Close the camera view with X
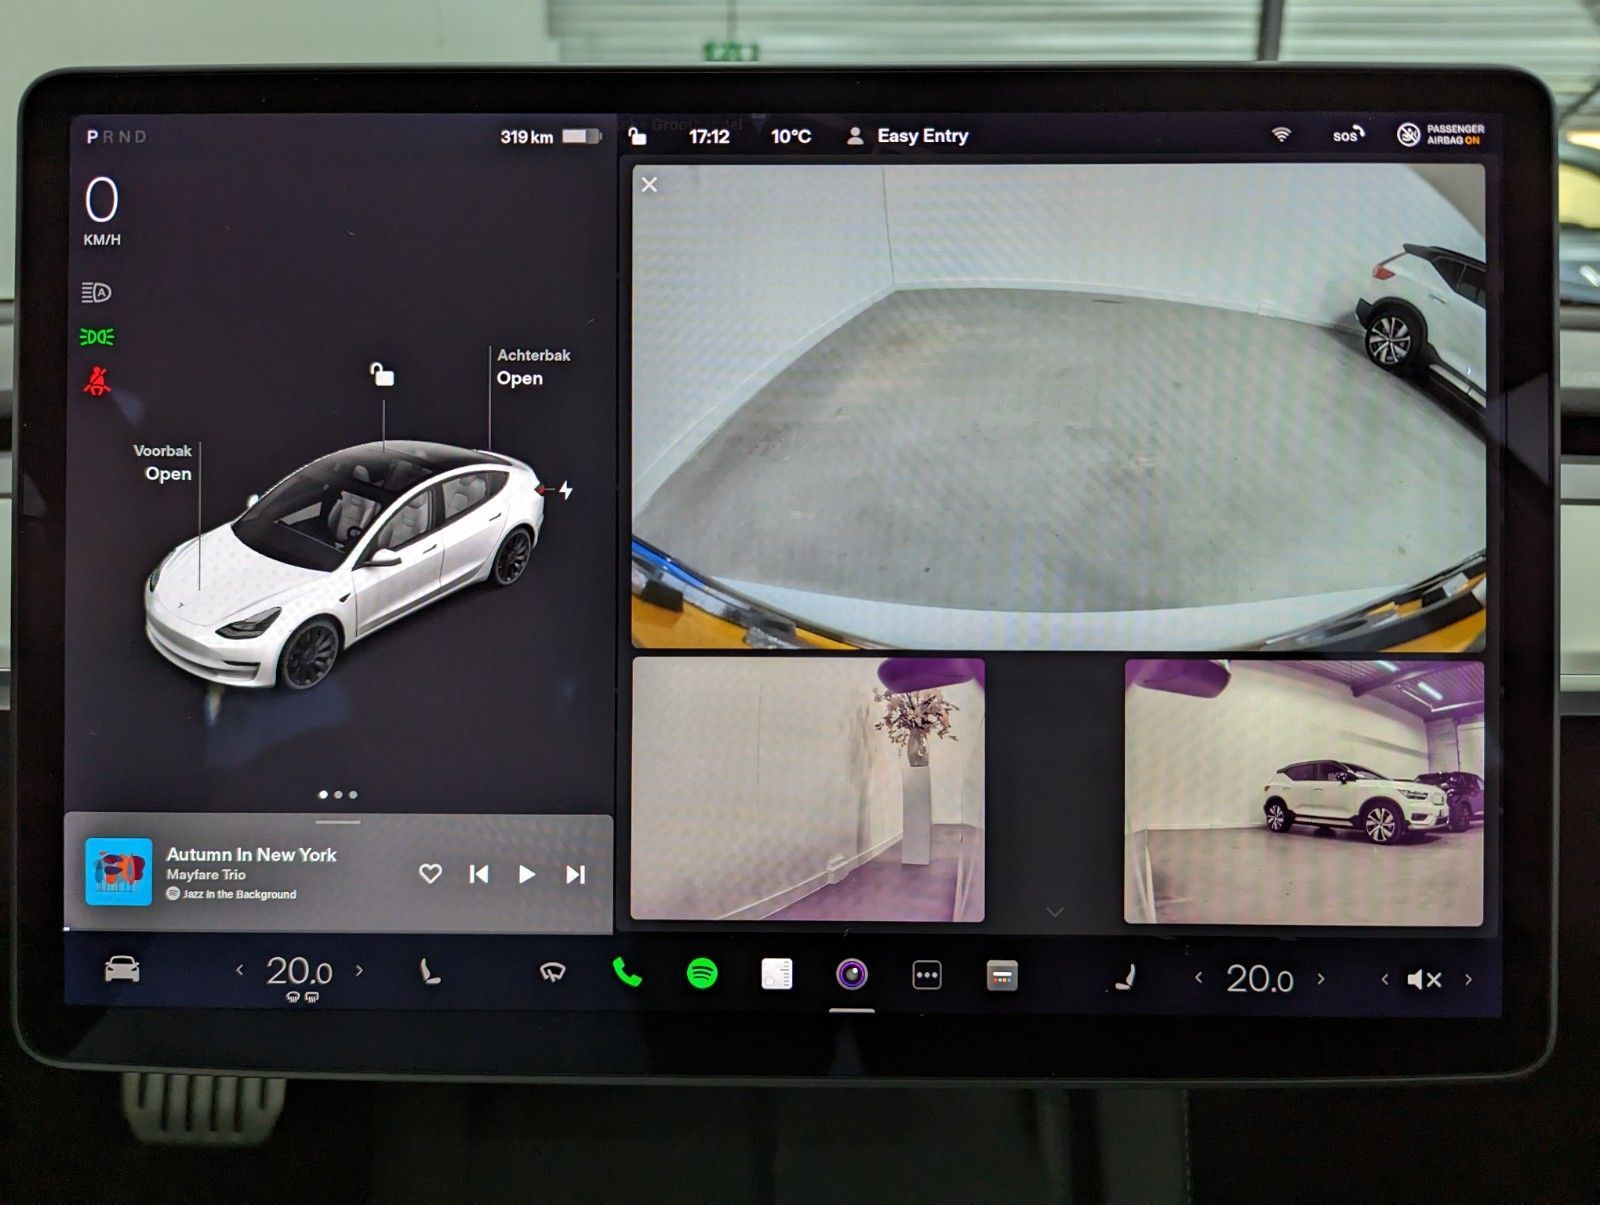 tap(650, 185)
